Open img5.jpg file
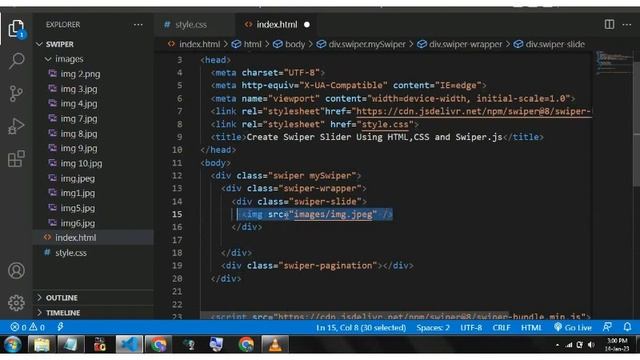This screenshot has width=640, height=360. point(78,208)
